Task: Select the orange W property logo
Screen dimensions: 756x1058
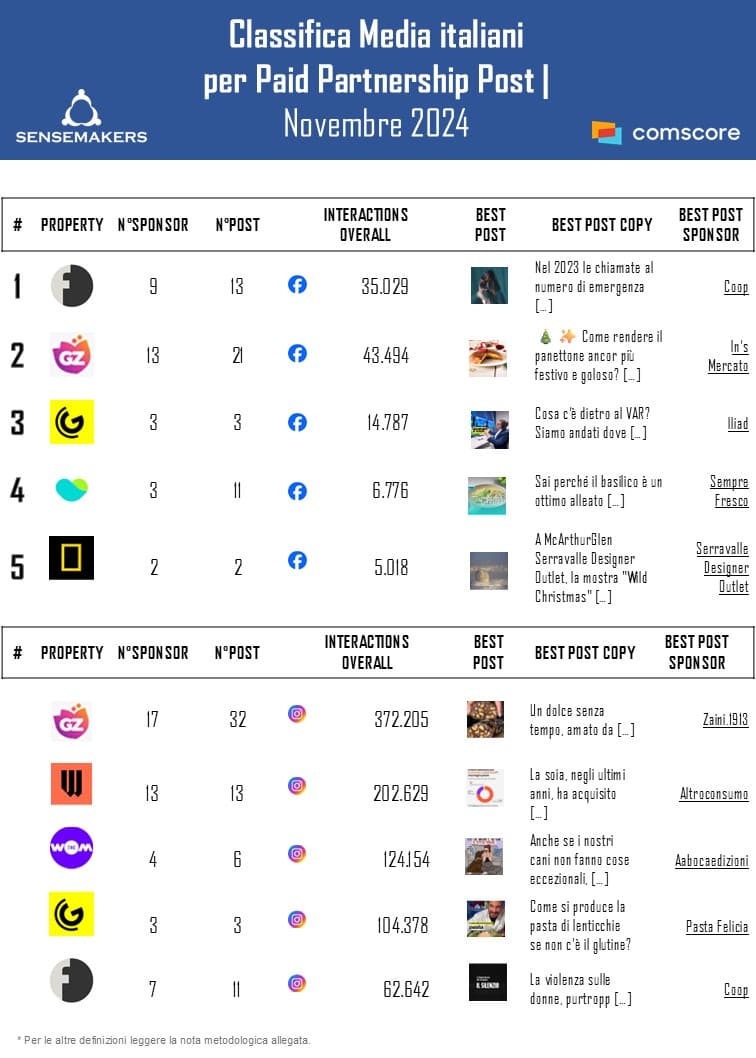Action: click(72, 784)
